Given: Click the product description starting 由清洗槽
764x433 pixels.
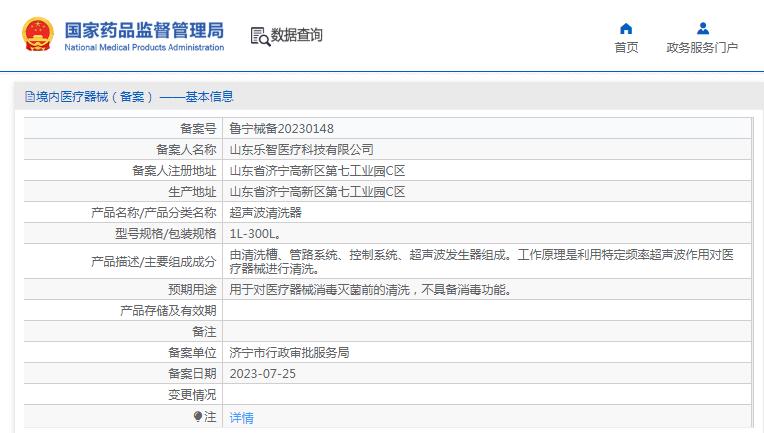Looking at the screenshot, I should point(481,262).
